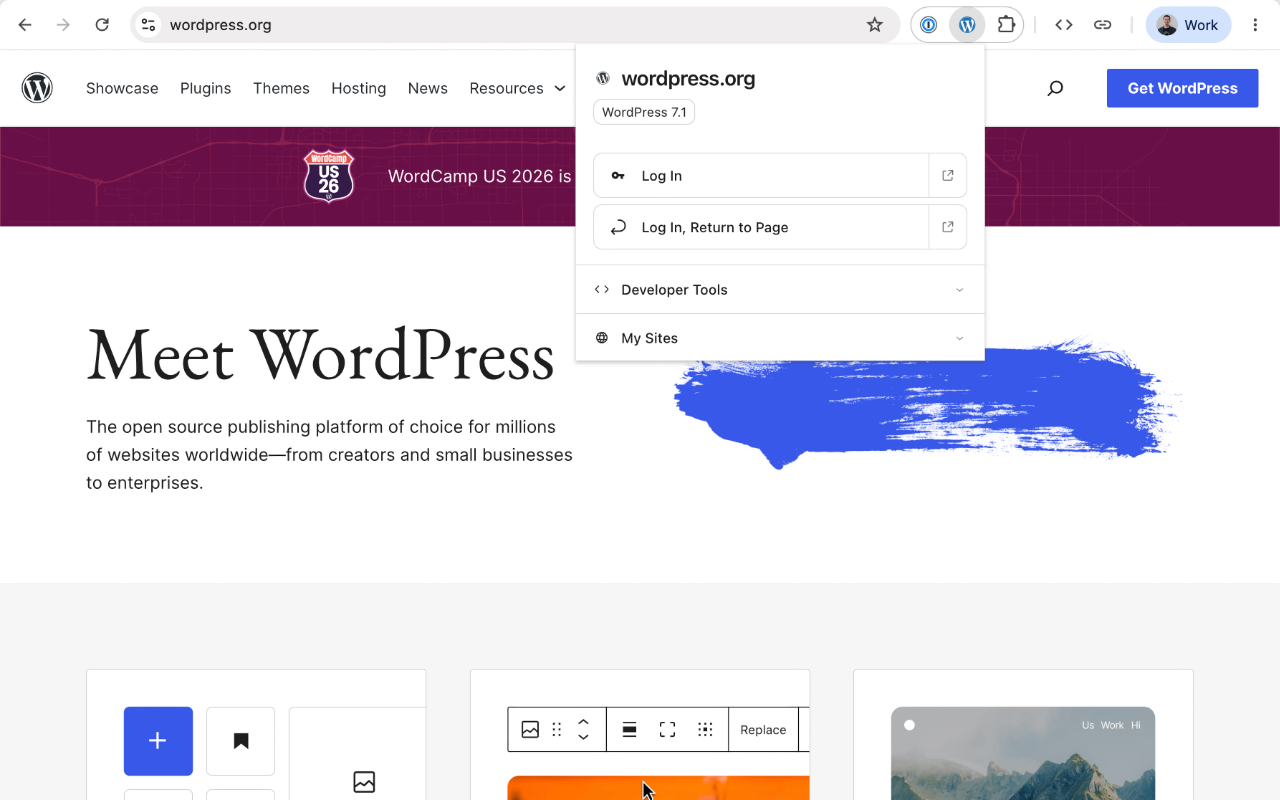This screenshot has height=800, width=1280.
Task: Click Log In in the extension popup
Action: coord(761,176)
